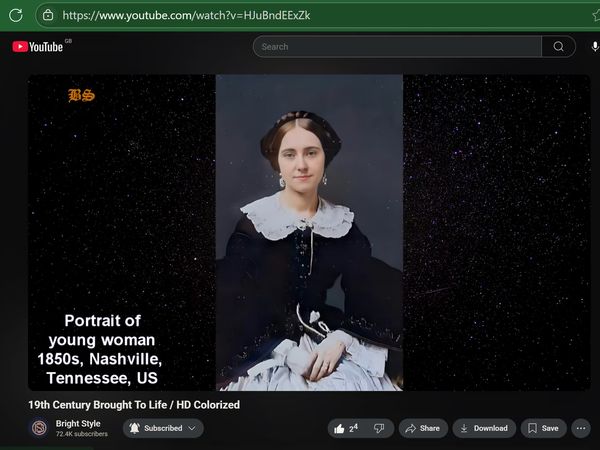Open Bright Style channel avatar
This screenshot has height=450, width=600.
(x=39, y=428)
